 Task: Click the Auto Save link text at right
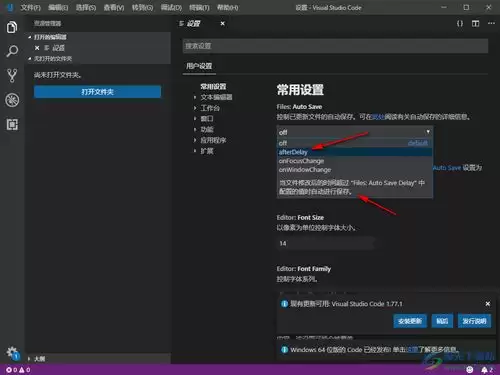(x=447, y=168)
